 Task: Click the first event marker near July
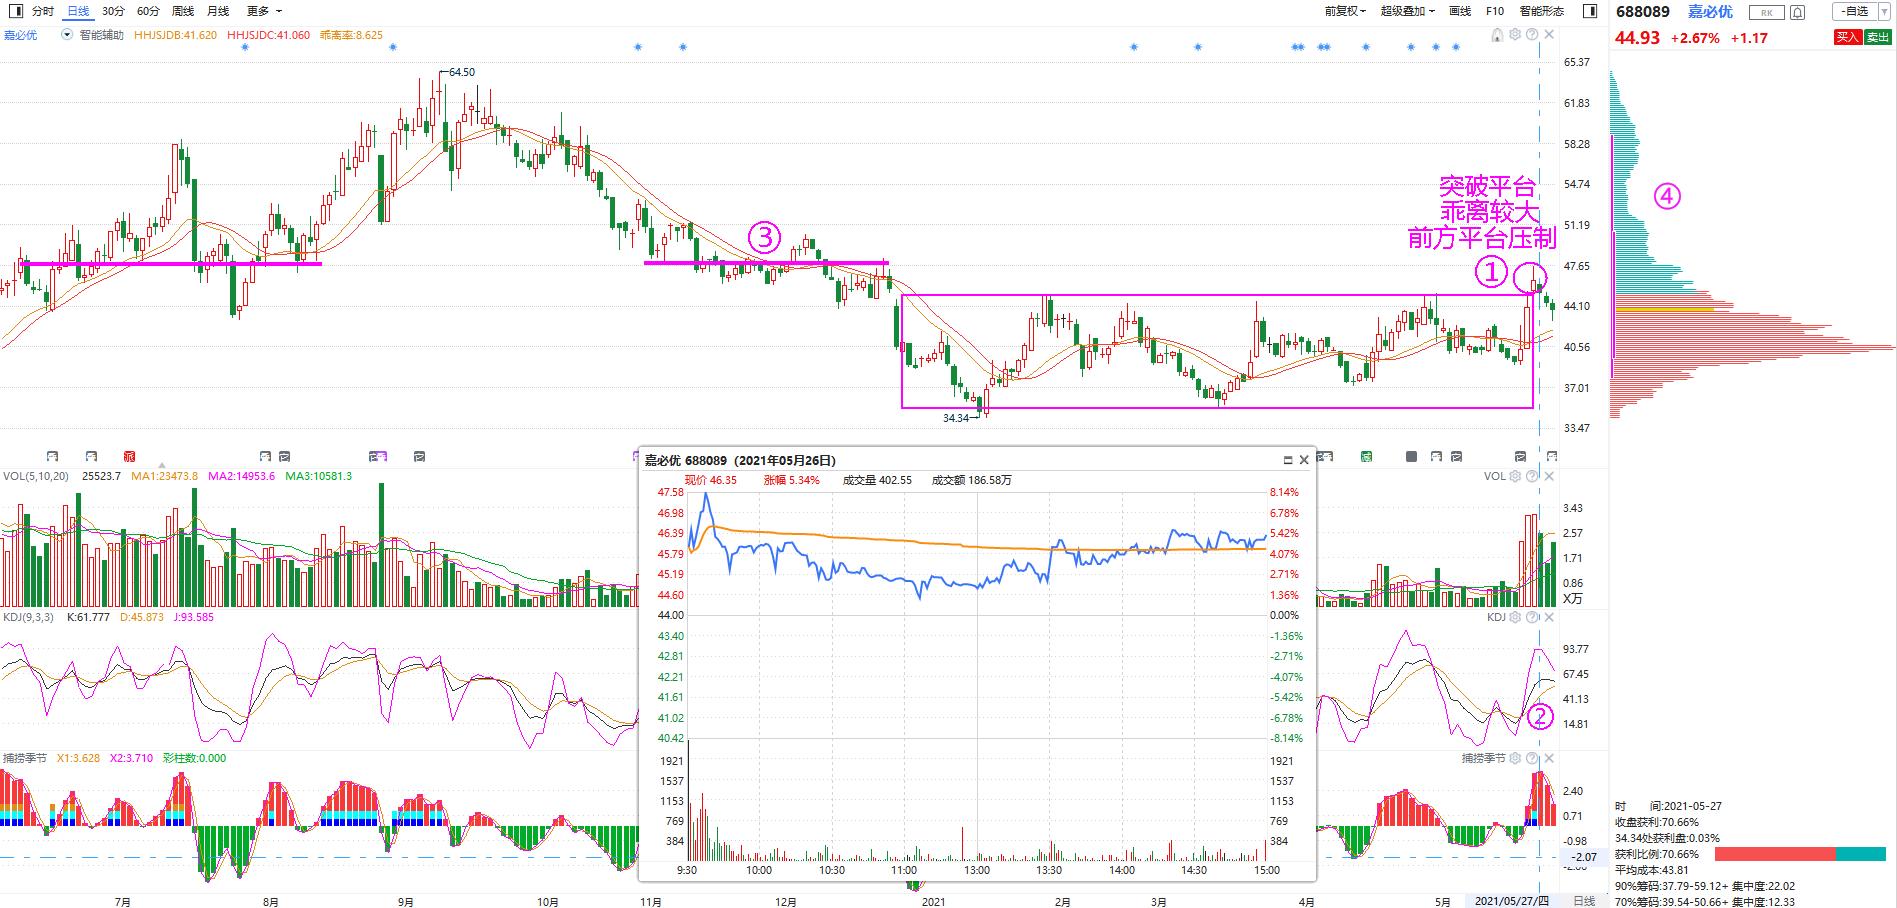point(52,457)
